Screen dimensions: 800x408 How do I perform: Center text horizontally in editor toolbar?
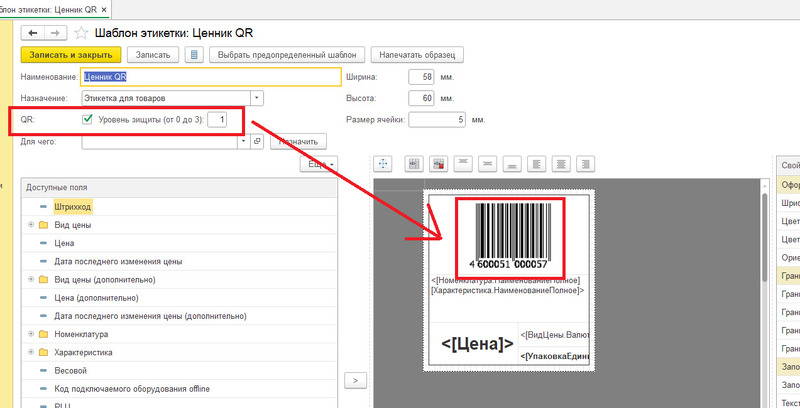pyautogui.click(x=561, y=163)
